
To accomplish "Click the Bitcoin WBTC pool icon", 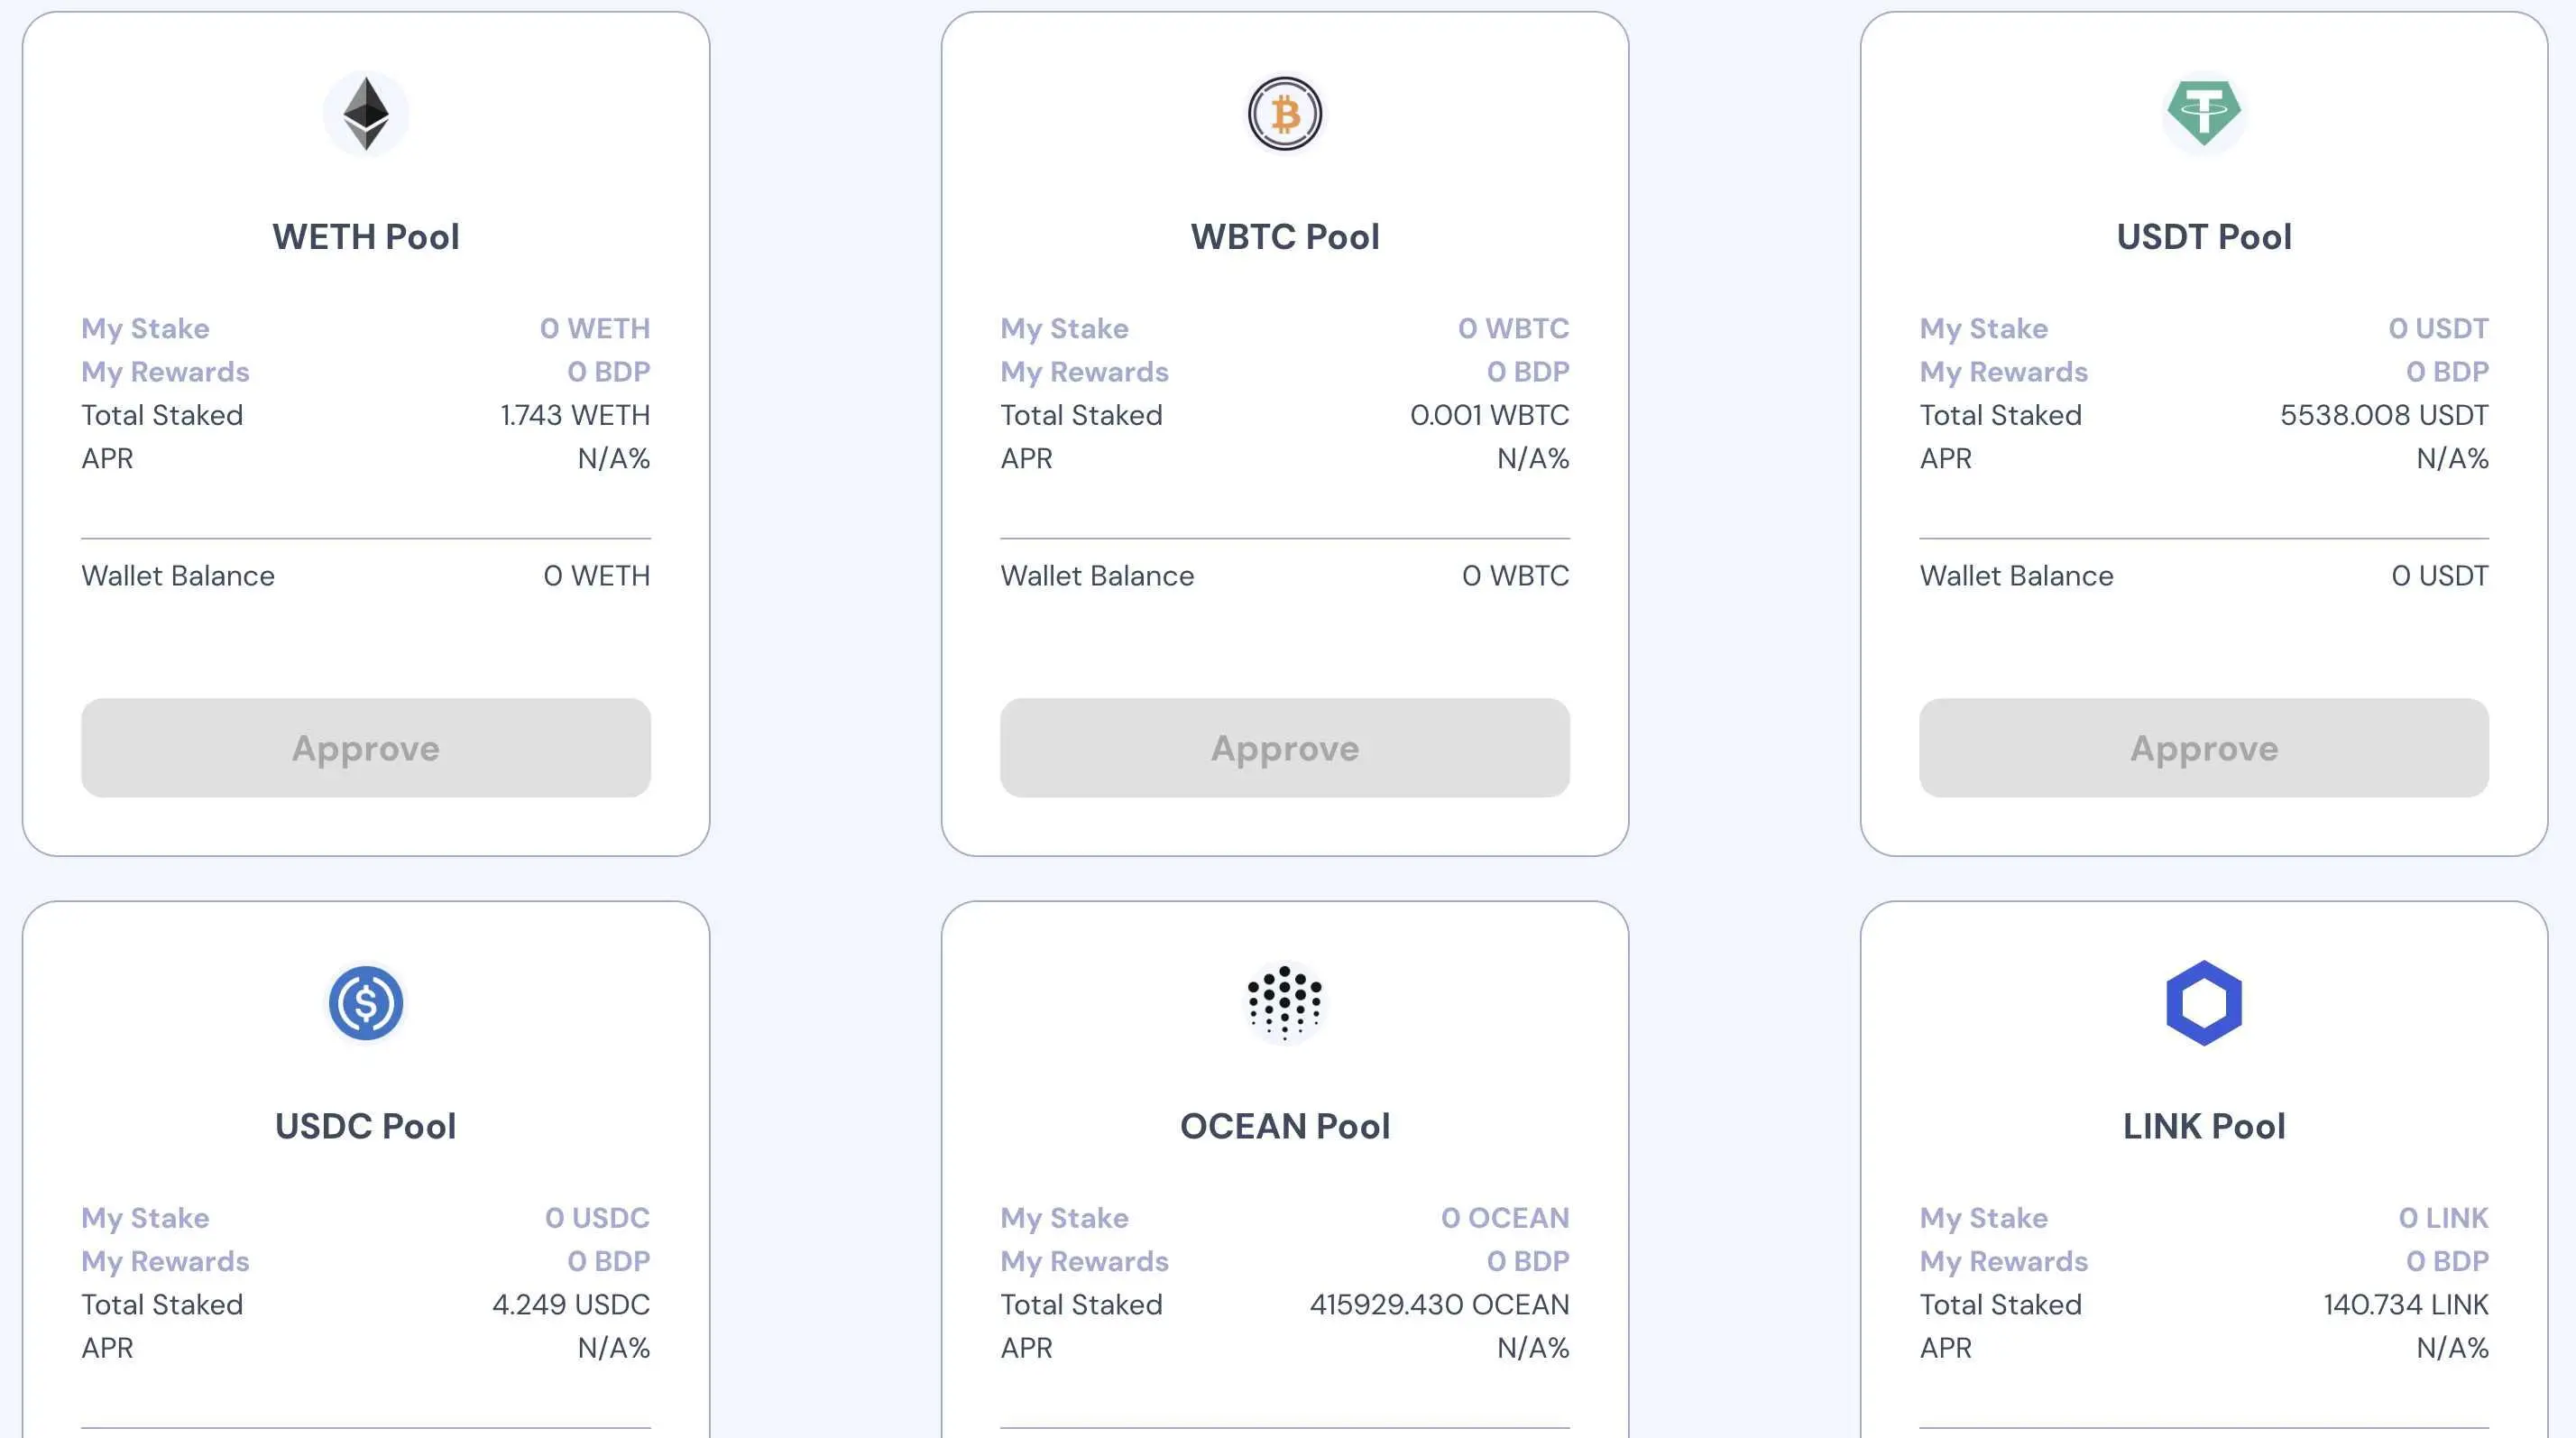I will point(1284,114).
